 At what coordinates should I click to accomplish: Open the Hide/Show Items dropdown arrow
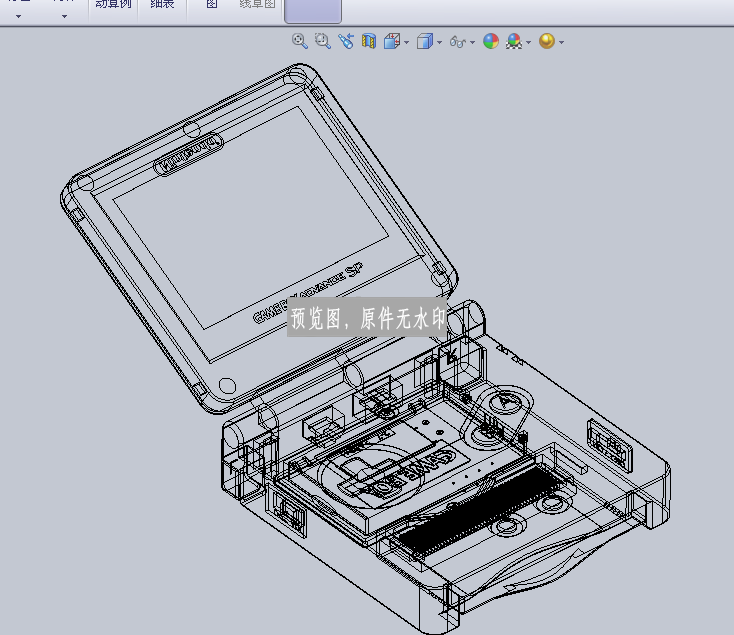472,43
